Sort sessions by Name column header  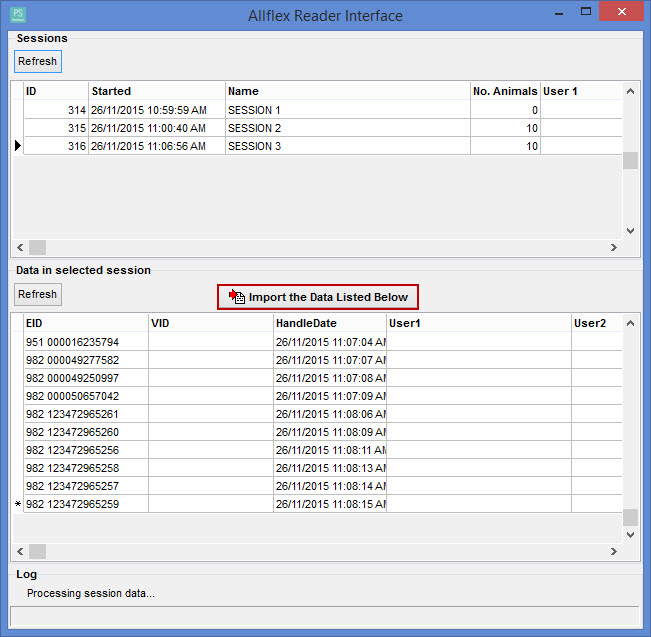(x=348, y=91)
